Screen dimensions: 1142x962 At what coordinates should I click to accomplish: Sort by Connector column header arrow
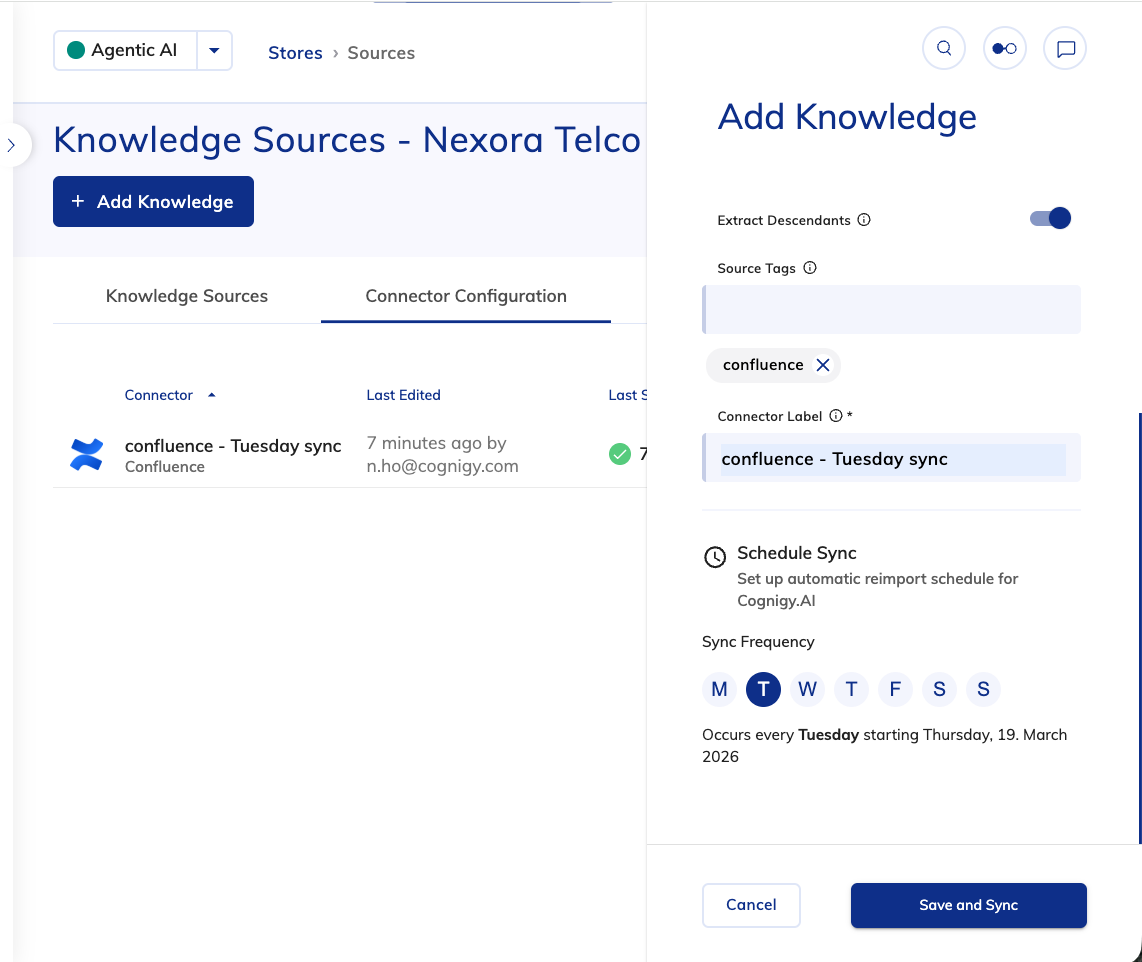point(211,395)
